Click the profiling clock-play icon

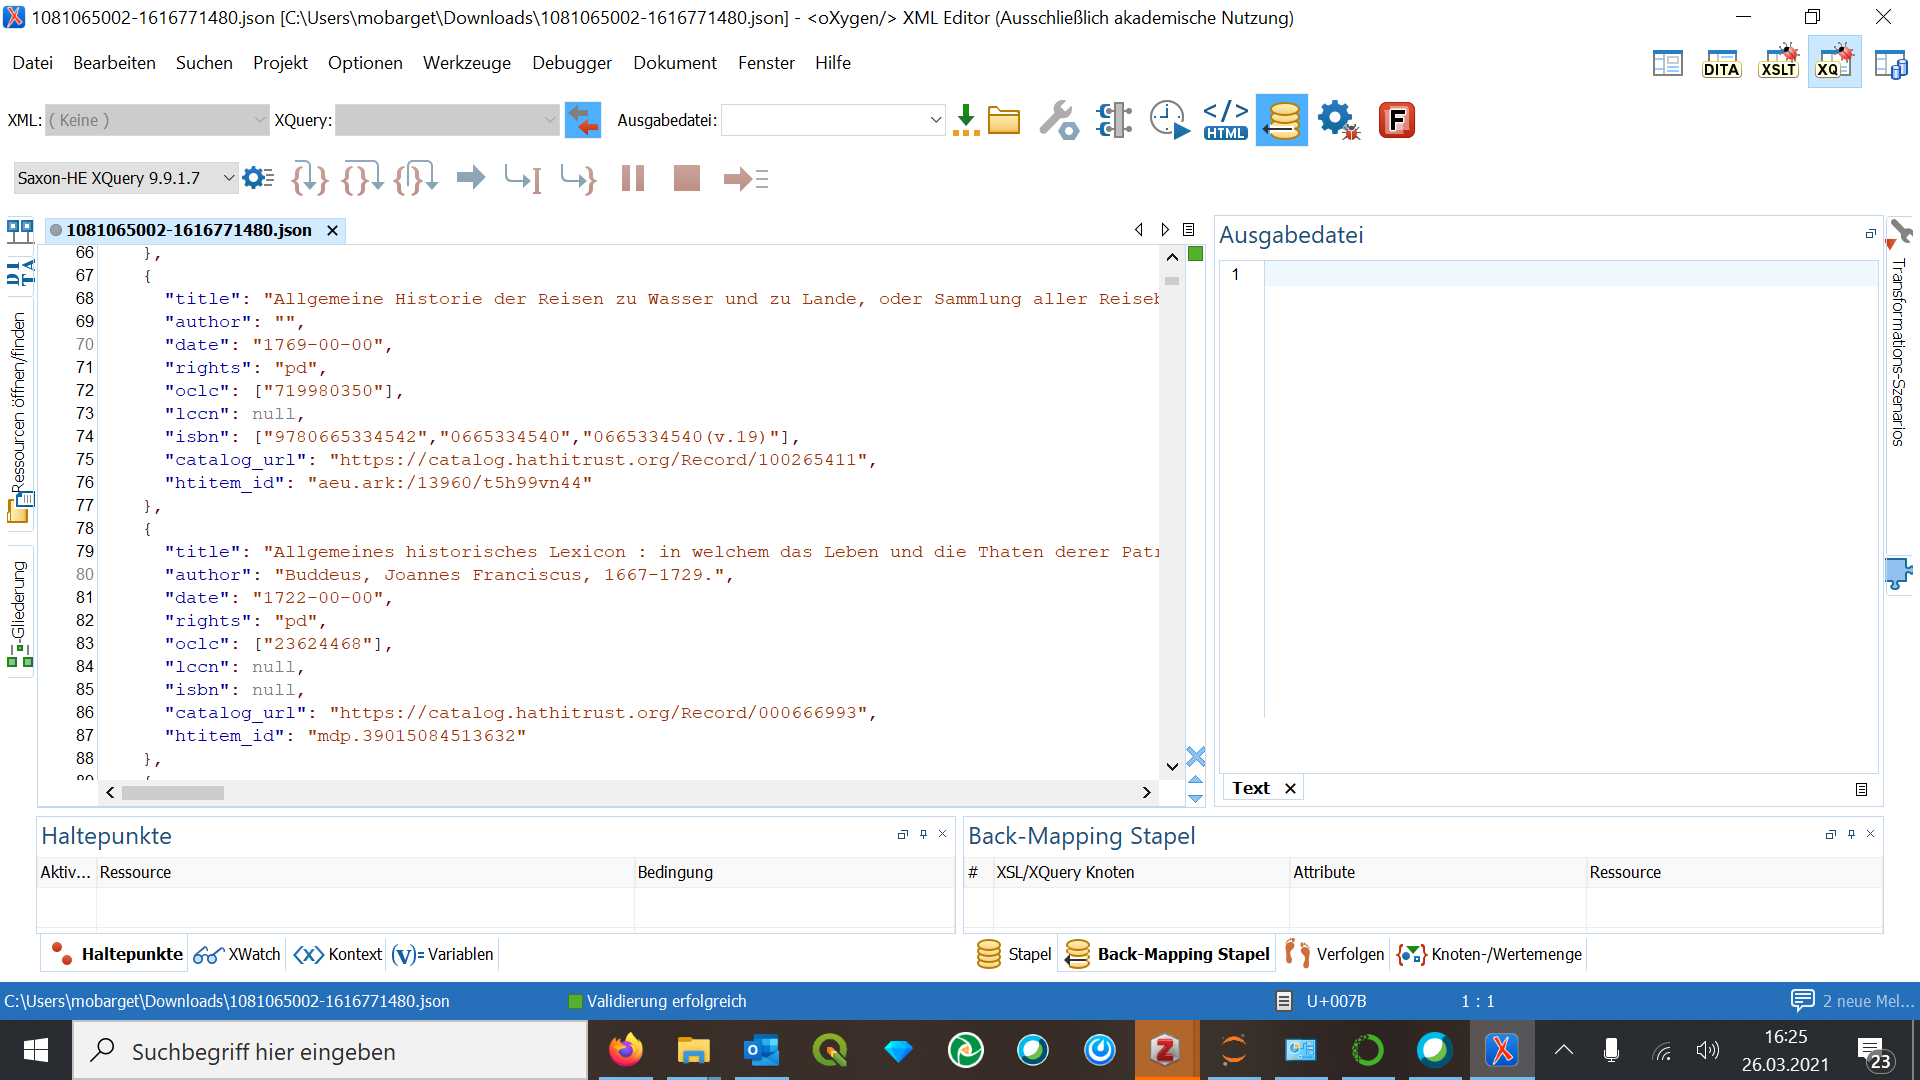pos(1169,120)
